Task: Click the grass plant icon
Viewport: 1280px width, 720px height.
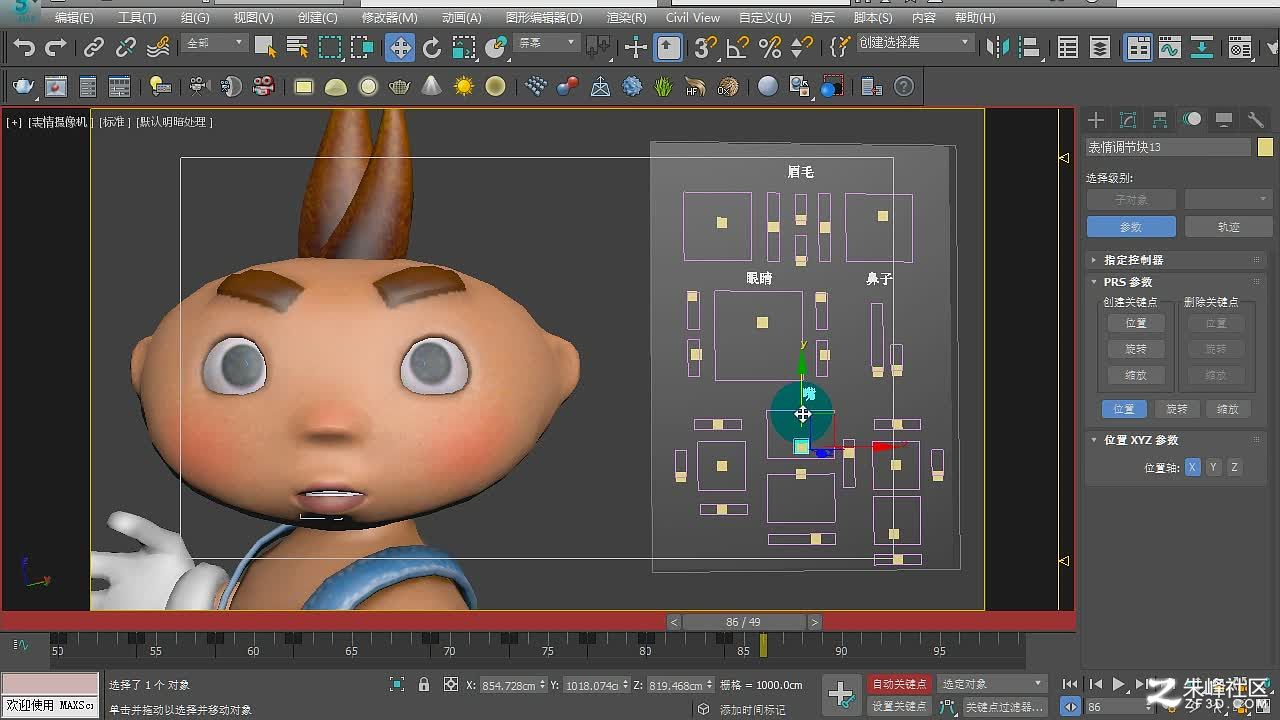Action: pos(664,87)
